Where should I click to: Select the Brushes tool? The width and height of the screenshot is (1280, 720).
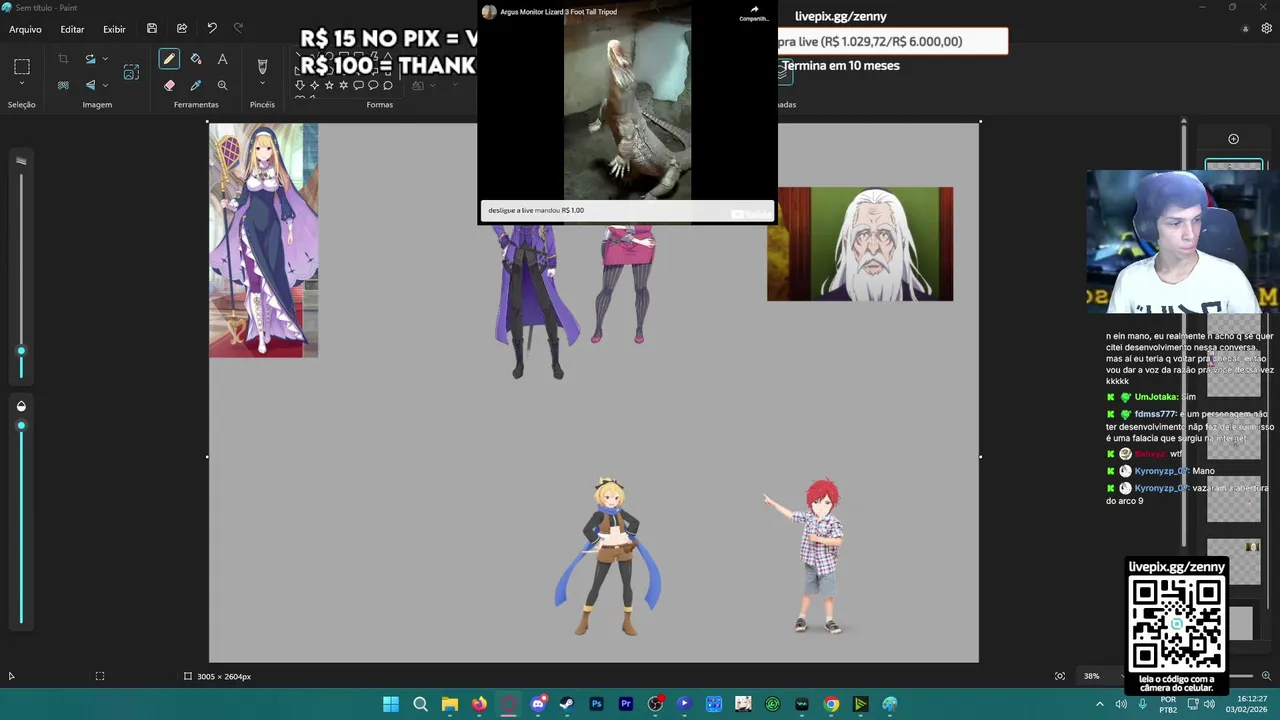[x=262, y=67]
